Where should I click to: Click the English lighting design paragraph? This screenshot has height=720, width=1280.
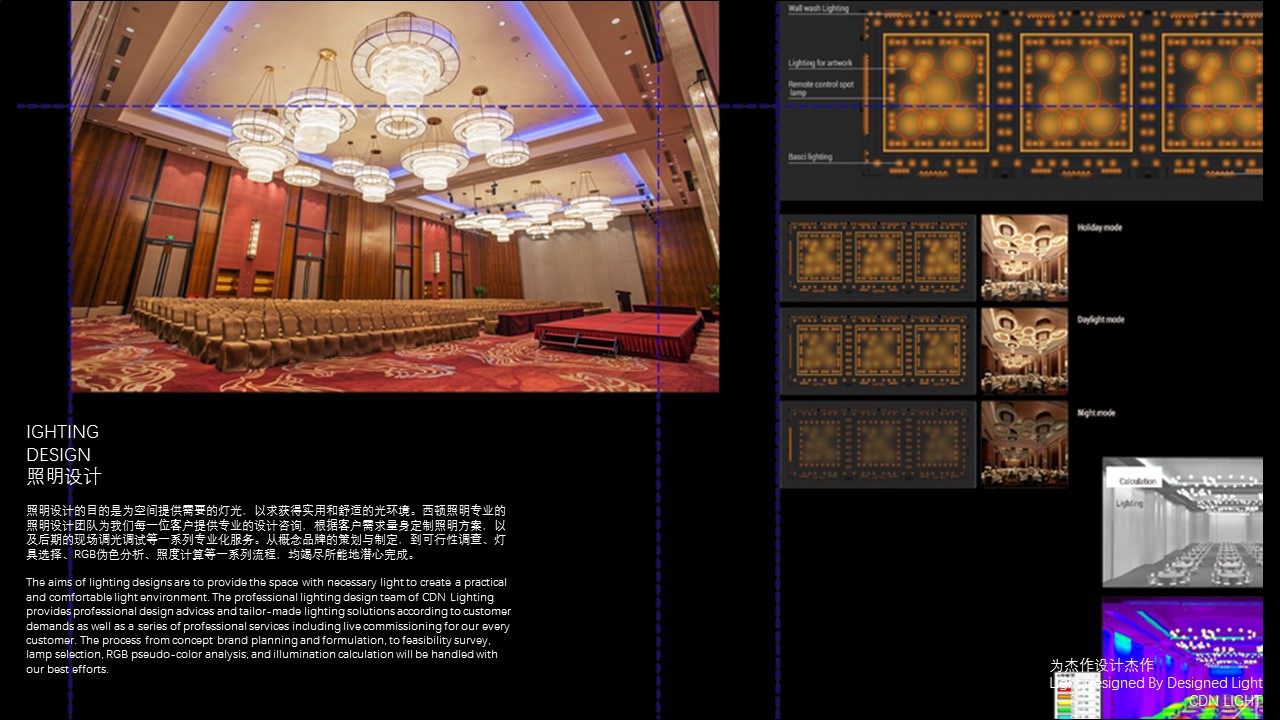tap(268, 625)
